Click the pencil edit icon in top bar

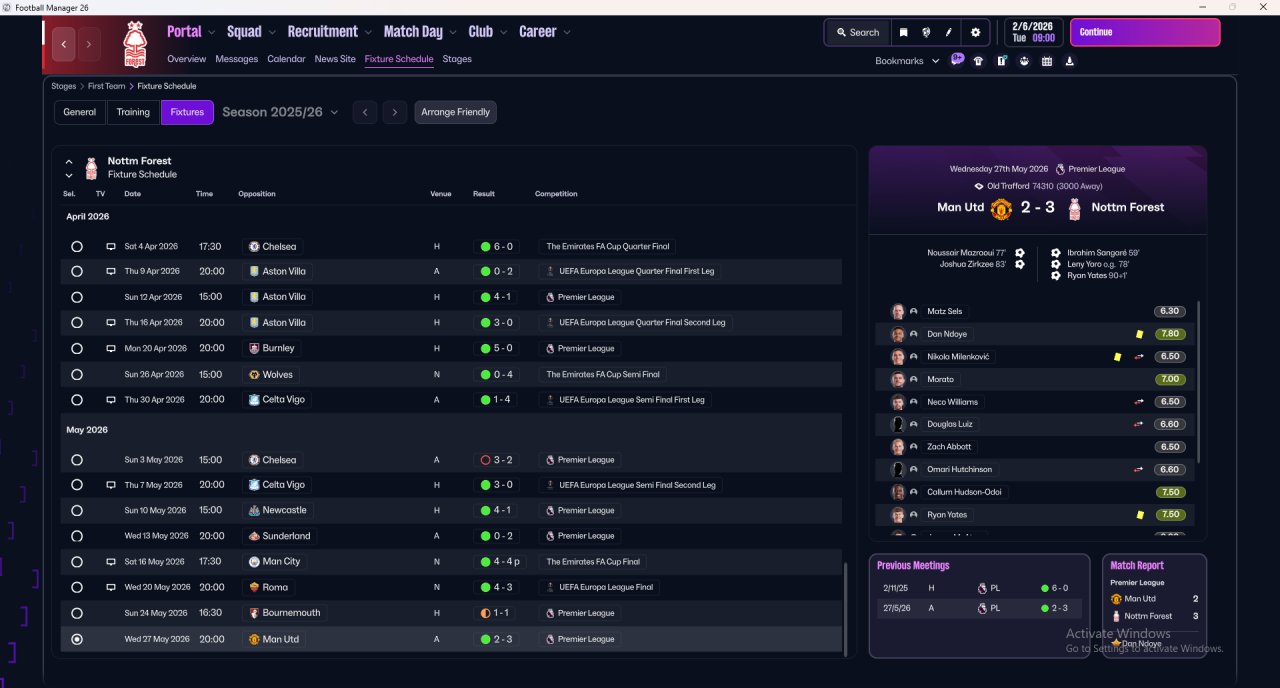click(949, 32)
